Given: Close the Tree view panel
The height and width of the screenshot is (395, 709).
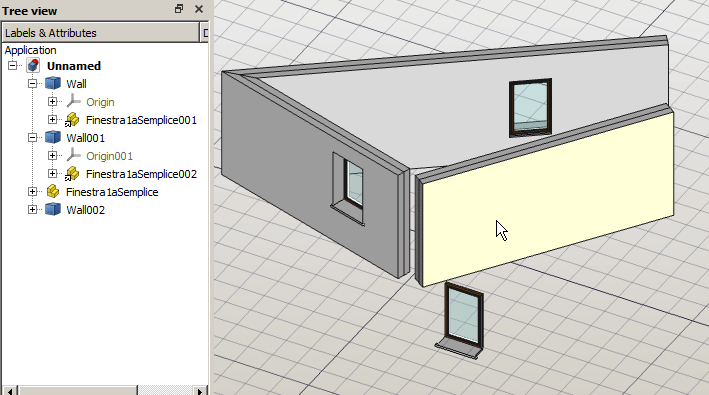Looking at the screenshot, I should (x=199, y=9).
